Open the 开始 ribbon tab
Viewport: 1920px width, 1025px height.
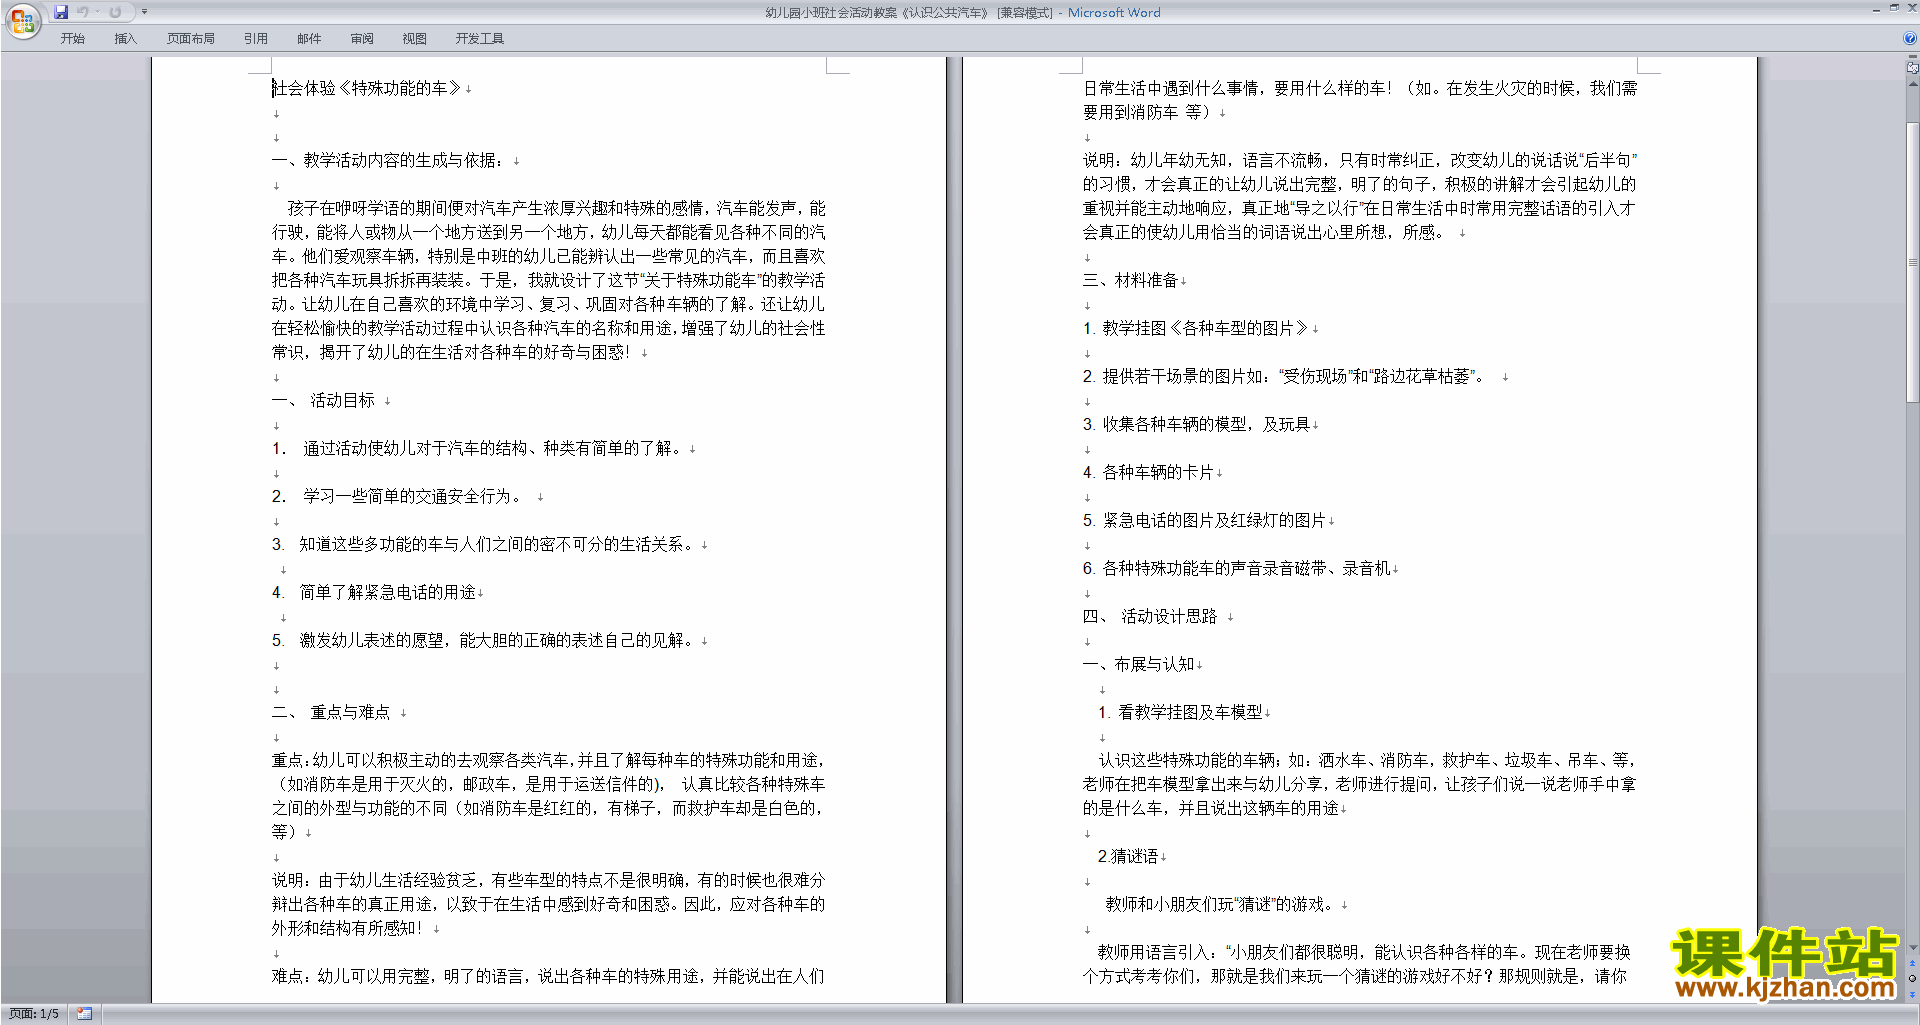tap(73, 39)
